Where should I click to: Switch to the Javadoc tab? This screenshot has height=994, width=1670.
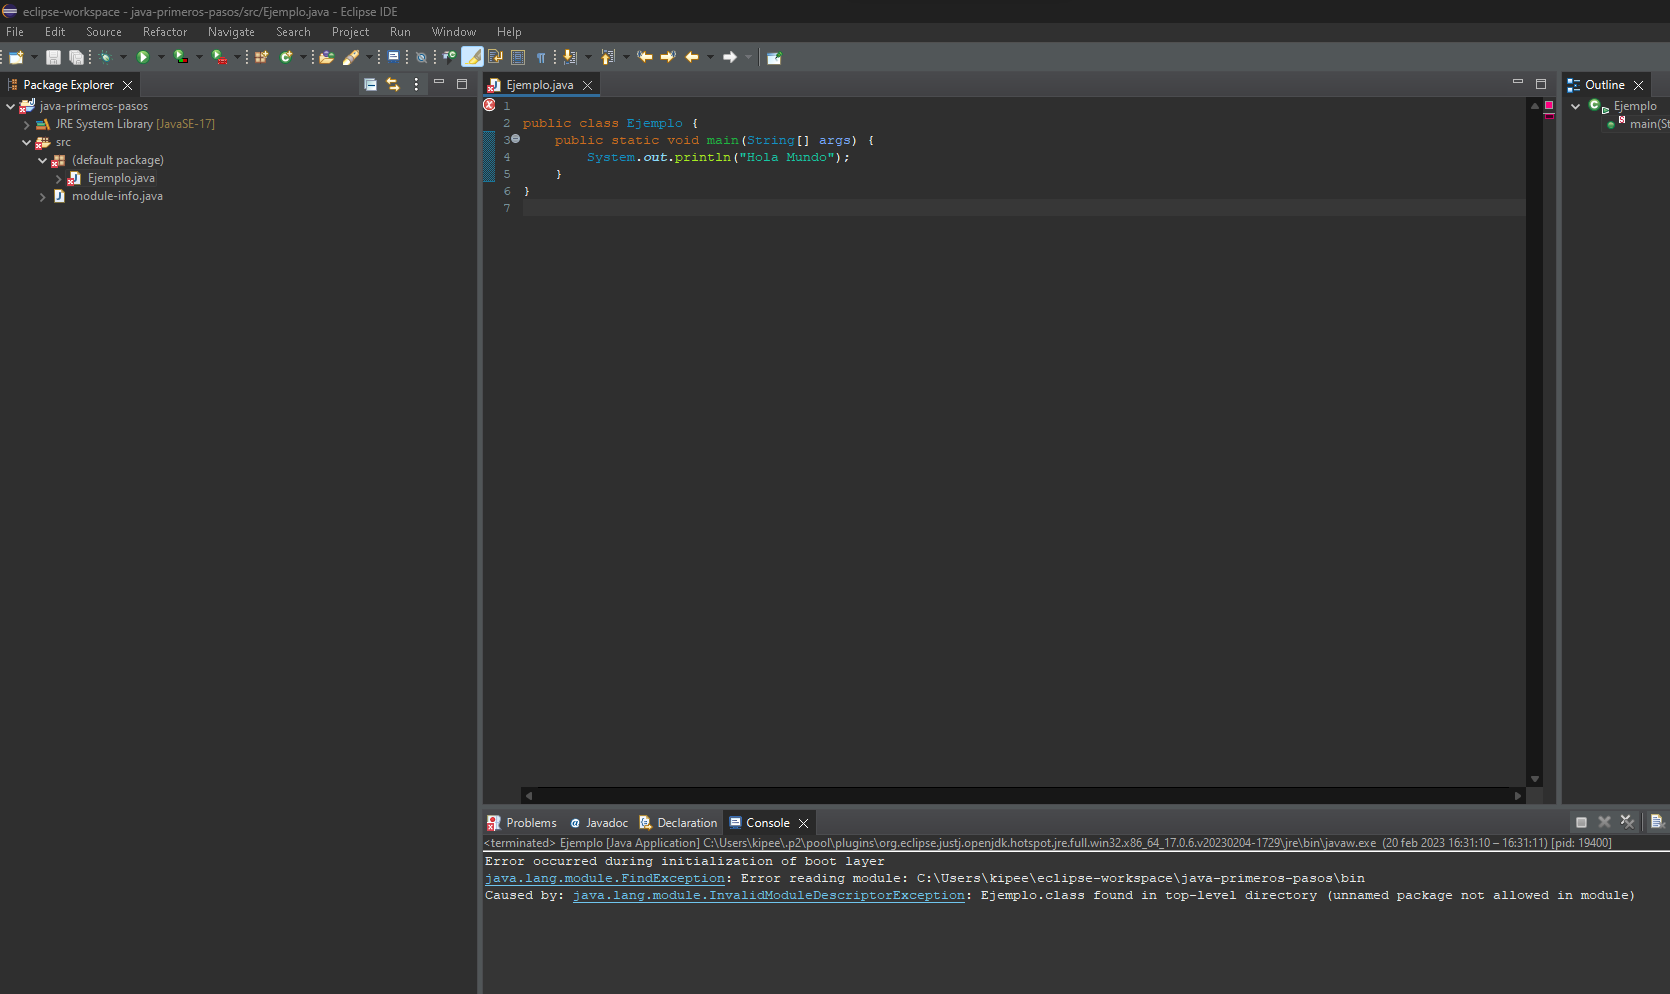click(x=599, y=823)
